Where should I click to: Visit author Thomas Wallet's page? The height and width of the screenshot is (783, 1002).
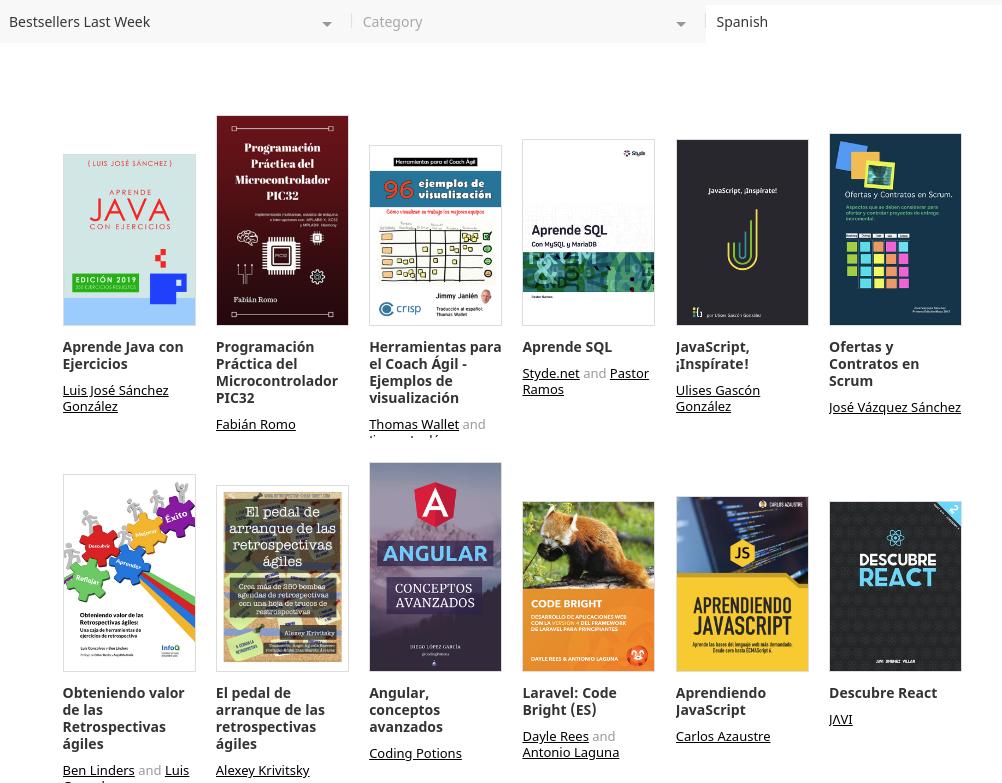click(x=414, y=424)
